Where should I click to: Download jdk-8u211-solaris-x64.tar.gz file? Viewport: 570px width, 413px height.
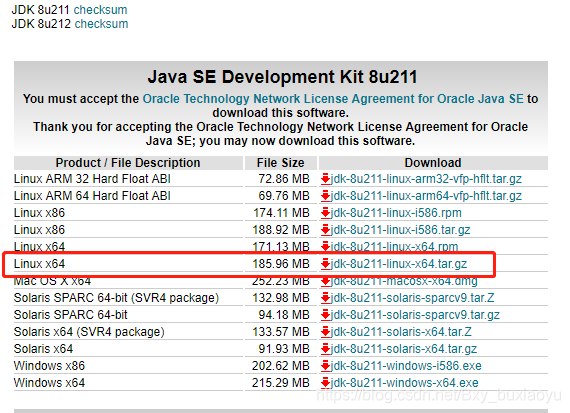(404, 349)
